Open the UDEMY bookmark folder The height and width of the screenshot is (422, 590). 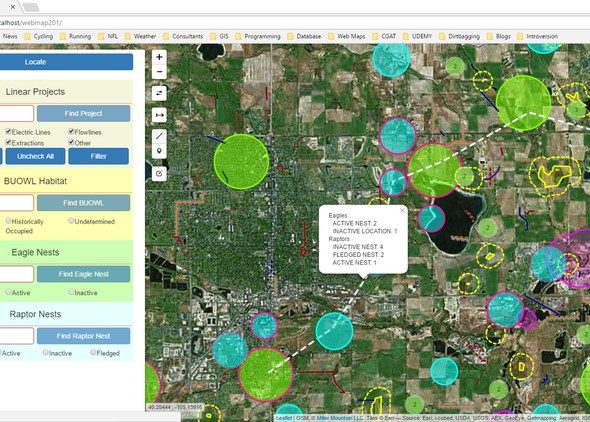[417, 36]
